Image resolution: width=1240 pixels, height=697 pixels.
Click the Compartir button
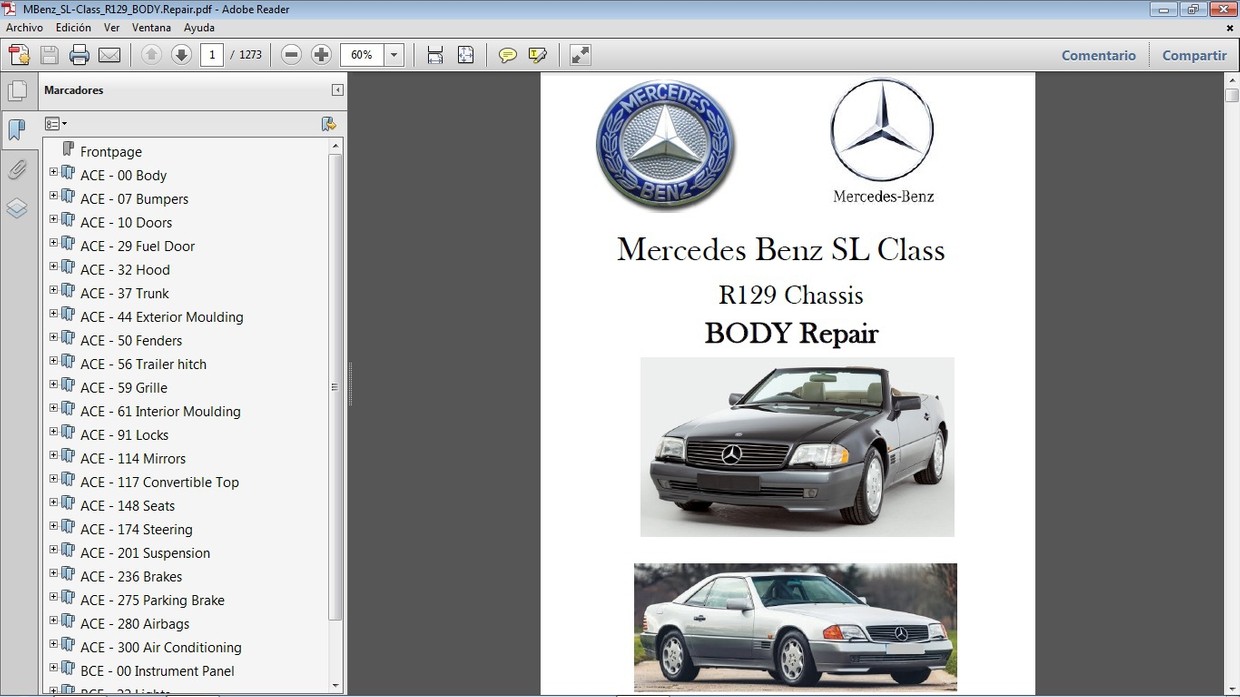pyautogui.click(x=1194, y=55)
